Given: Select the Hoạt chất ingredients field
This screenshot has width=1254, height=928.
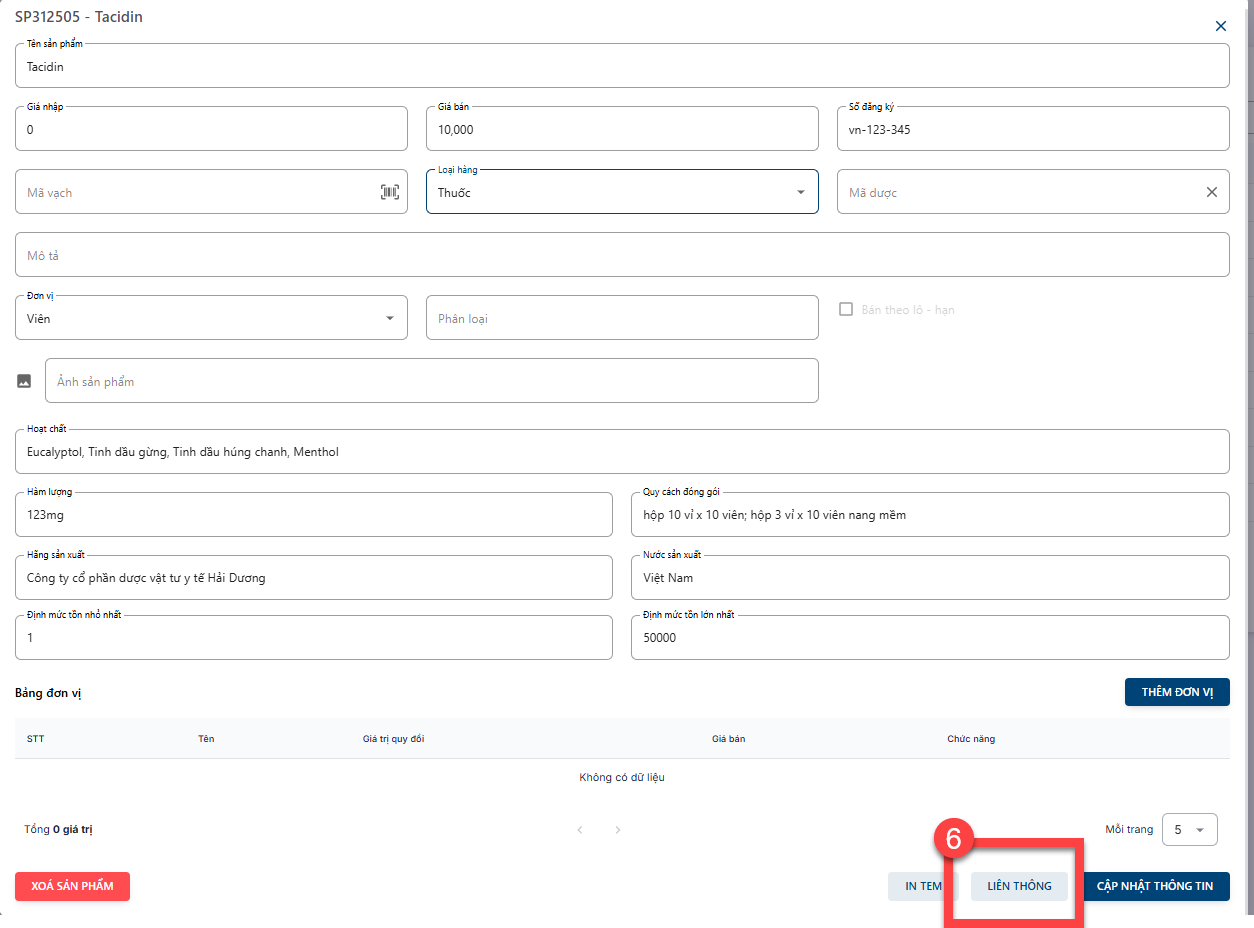Looking at the screenshot, I should click(620, 452).
